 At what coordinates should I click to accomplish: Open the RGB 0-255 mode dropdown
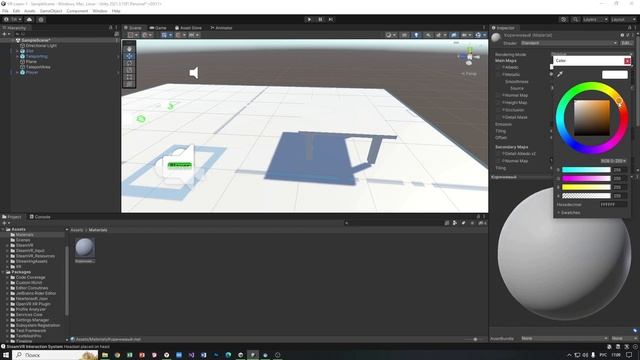click(x=613, y=161)
